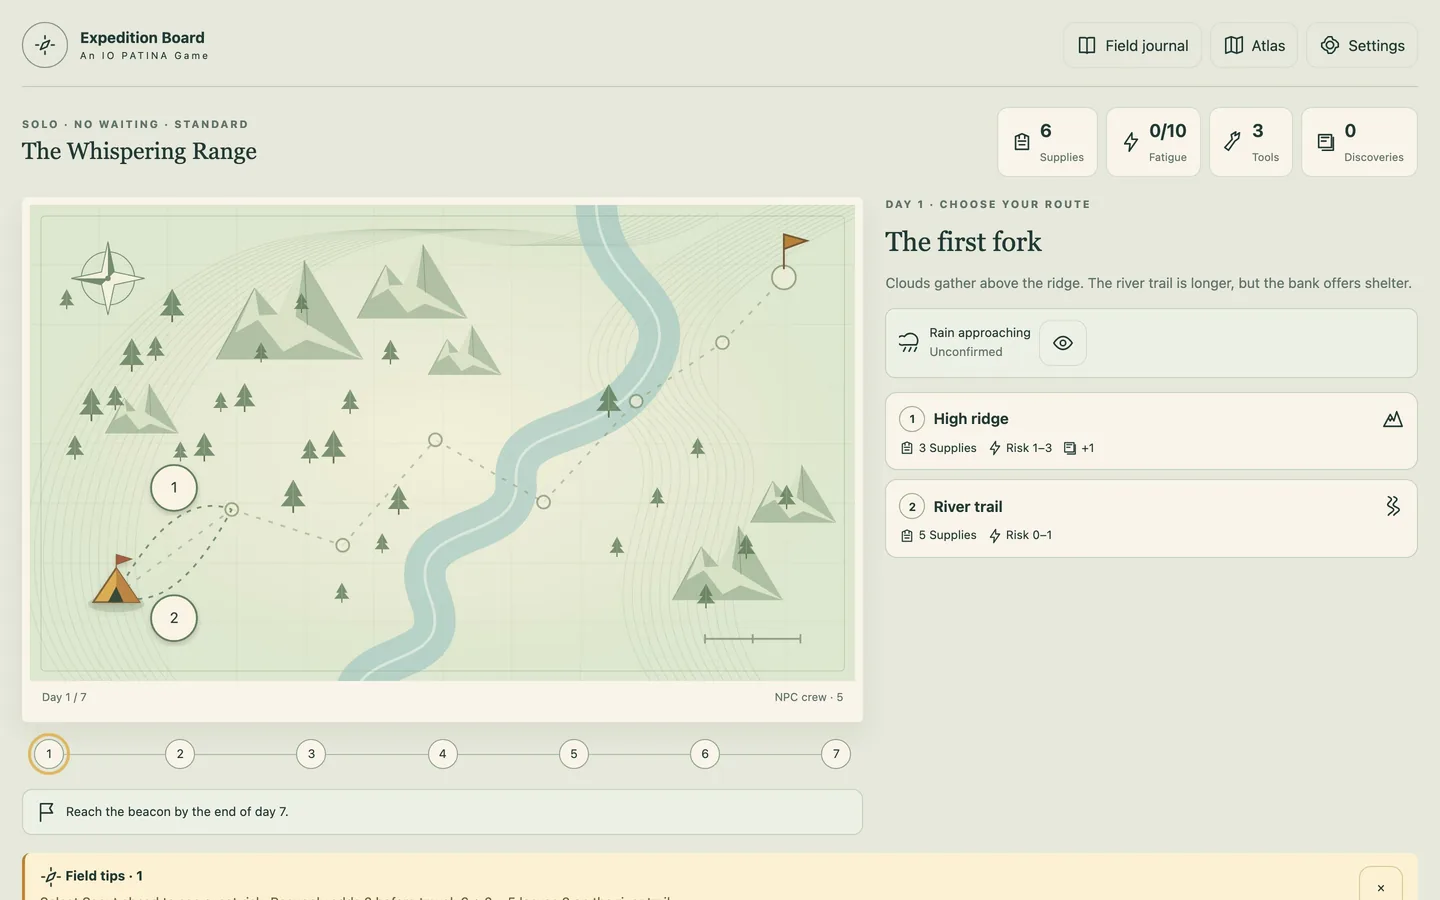This screenshot has height=900, width=1440.
Task: Choose the River trail route
Action: 1151,518
